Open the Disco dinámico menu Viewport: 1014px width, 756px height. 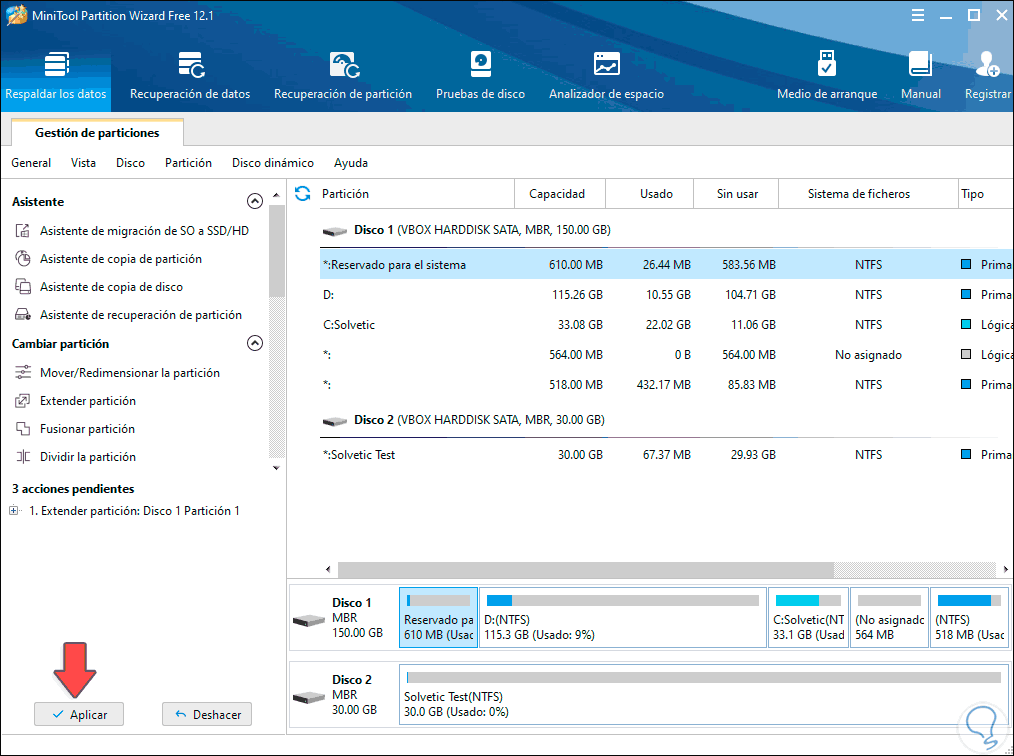(272, 162)
